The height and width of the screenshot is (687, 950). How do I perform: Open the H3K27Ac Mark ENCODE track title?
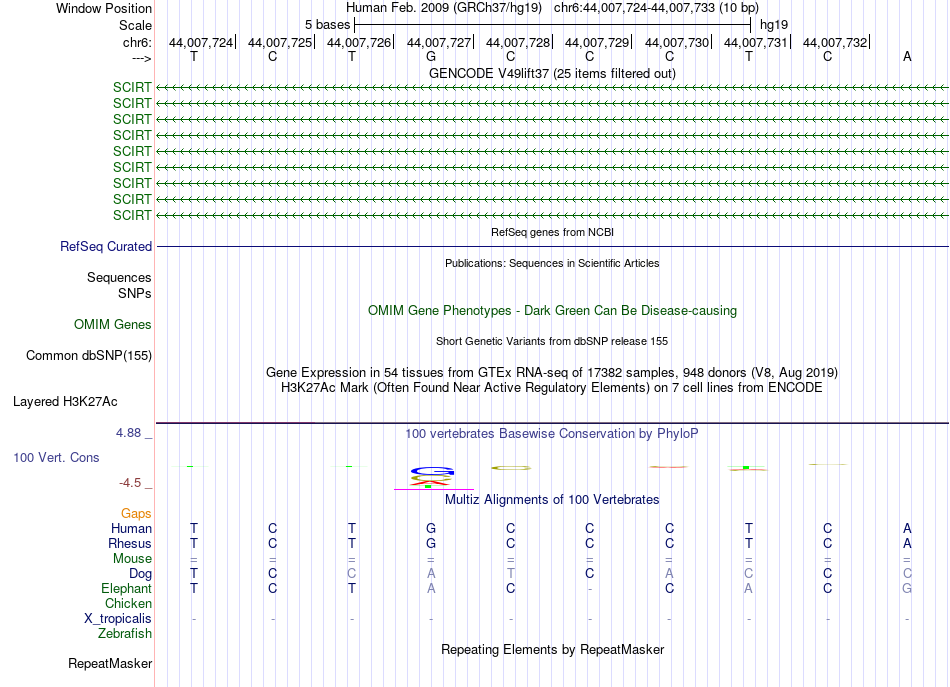(552, 387)
